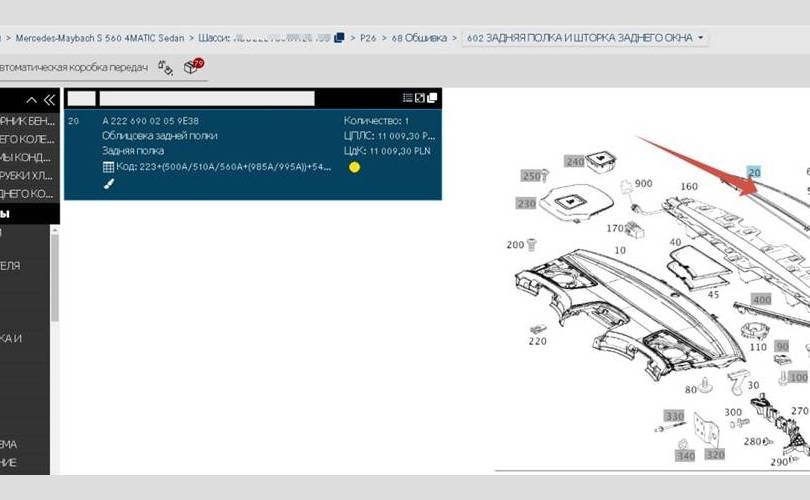Select the Автоматическая коробка передач tab
Screen dimensions: 810x500
point(74,67)
